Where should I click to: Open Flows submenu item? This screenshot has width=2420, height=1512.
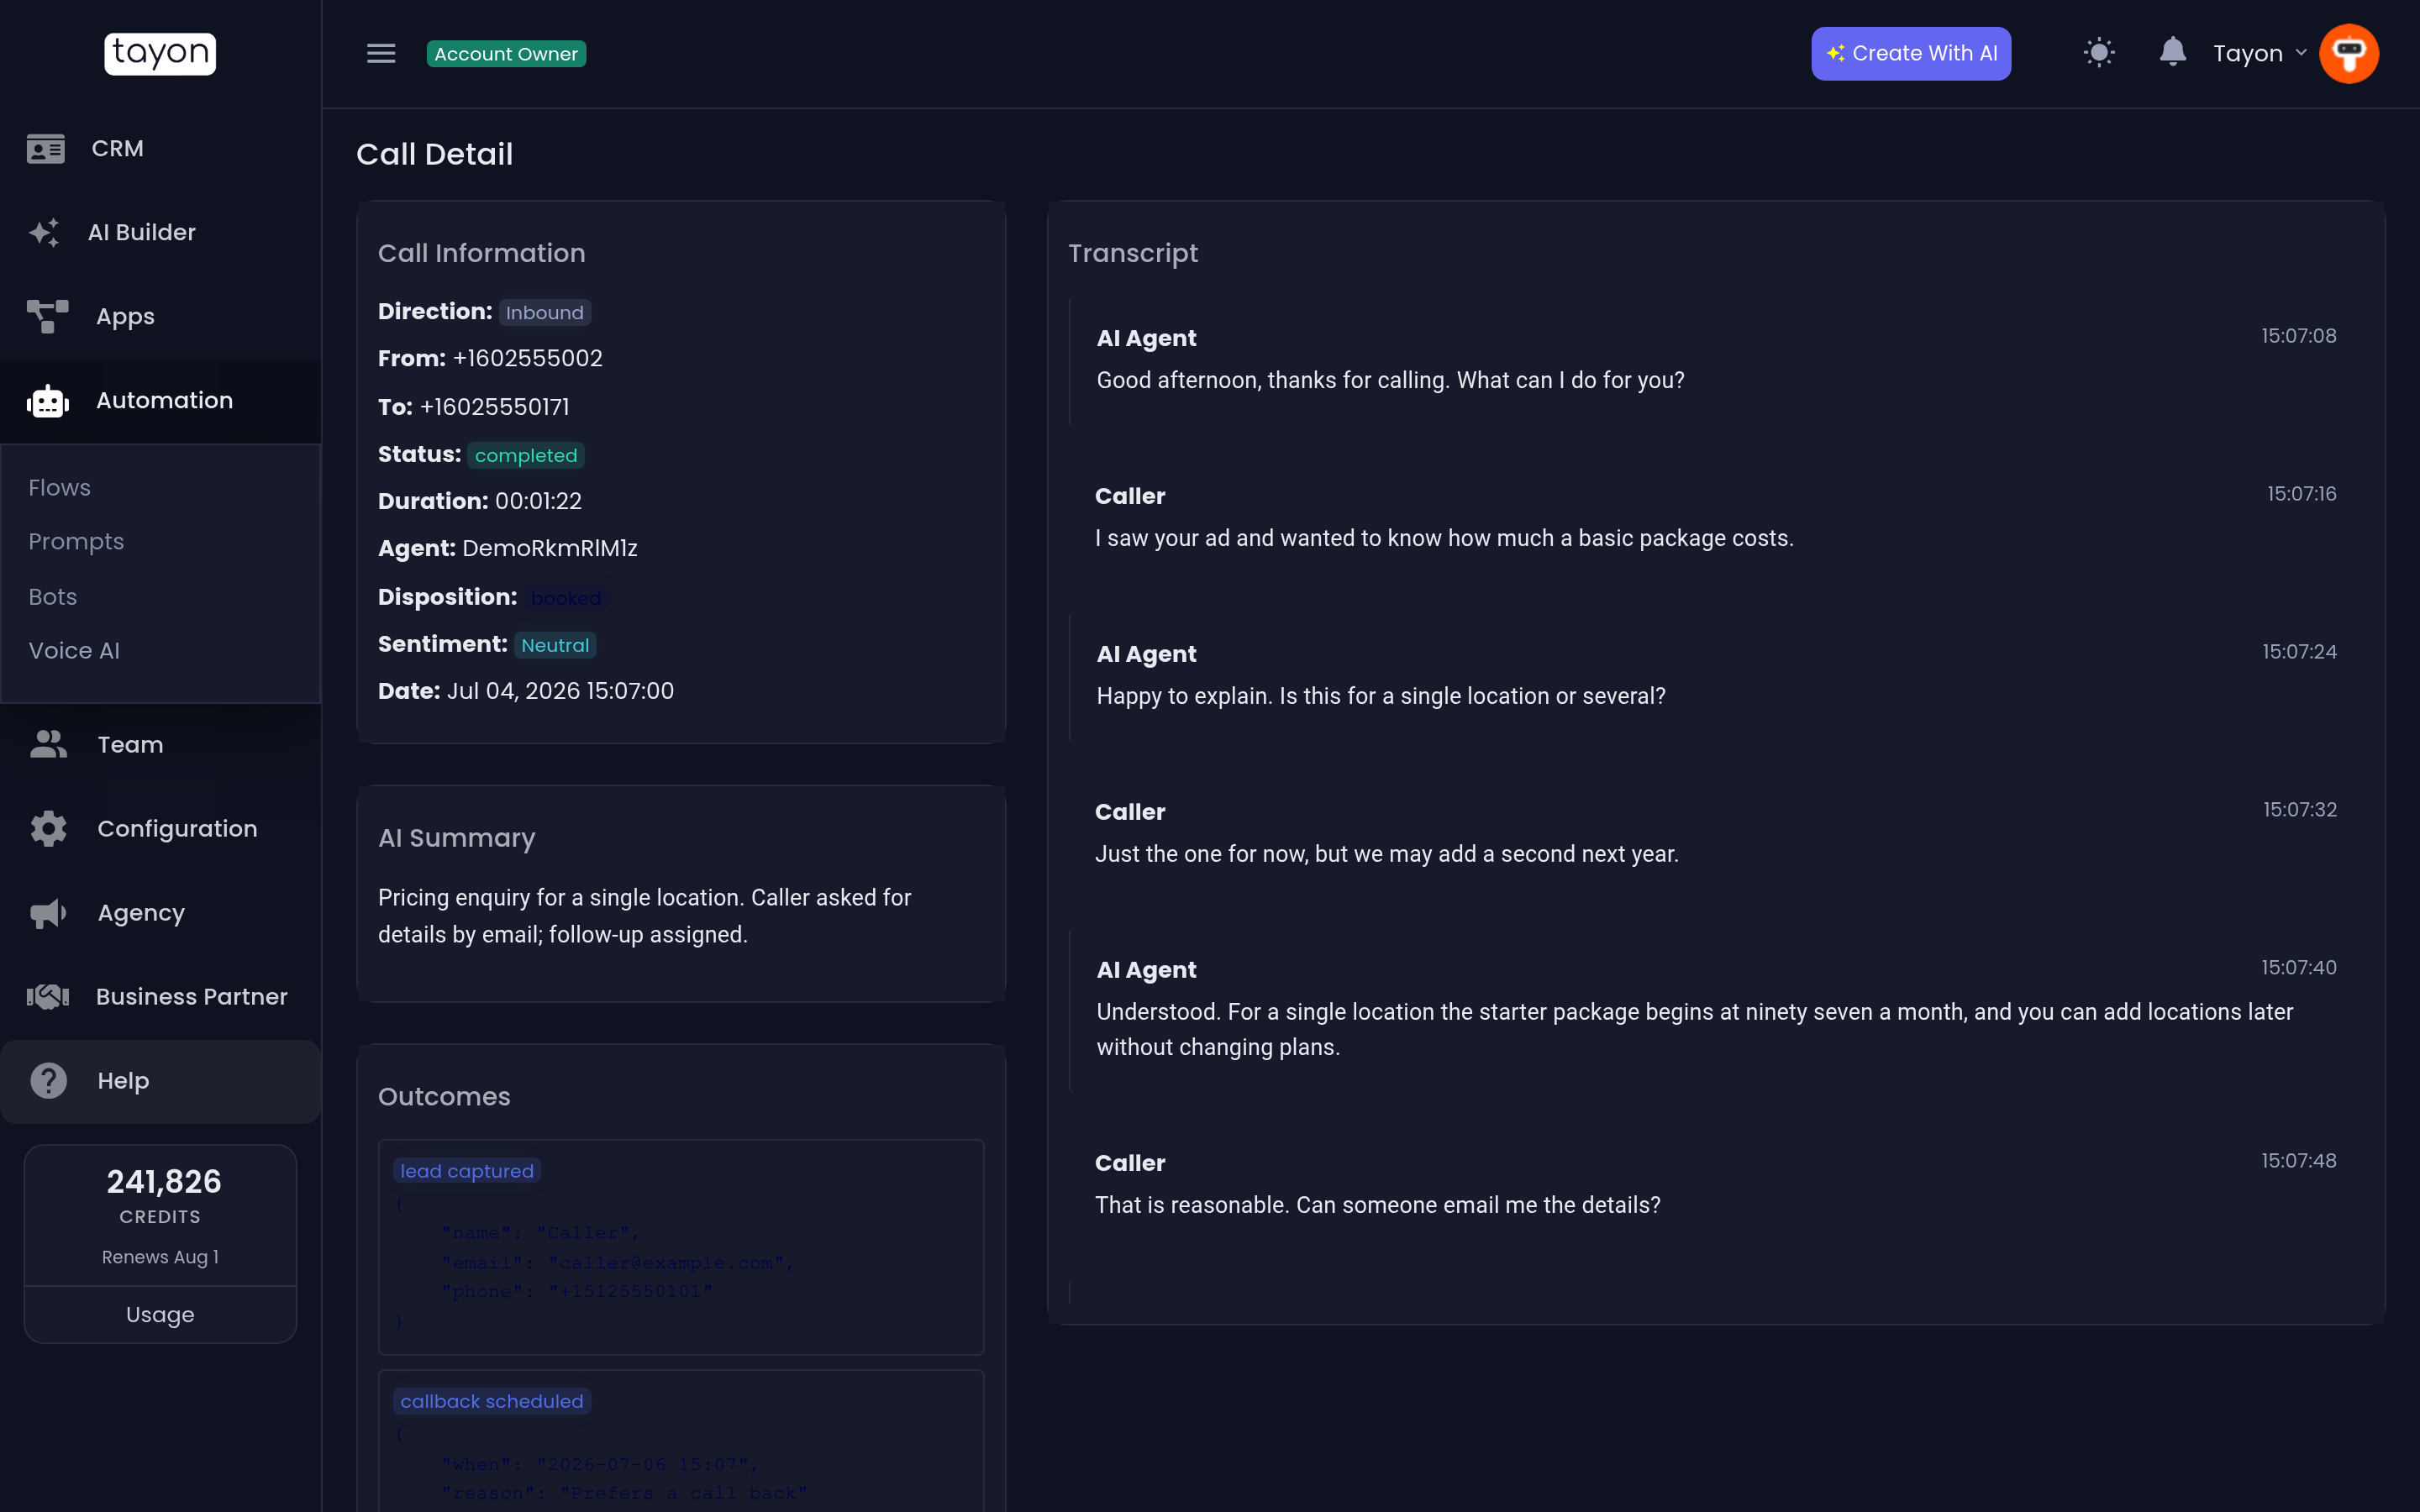tap(59, 487)
